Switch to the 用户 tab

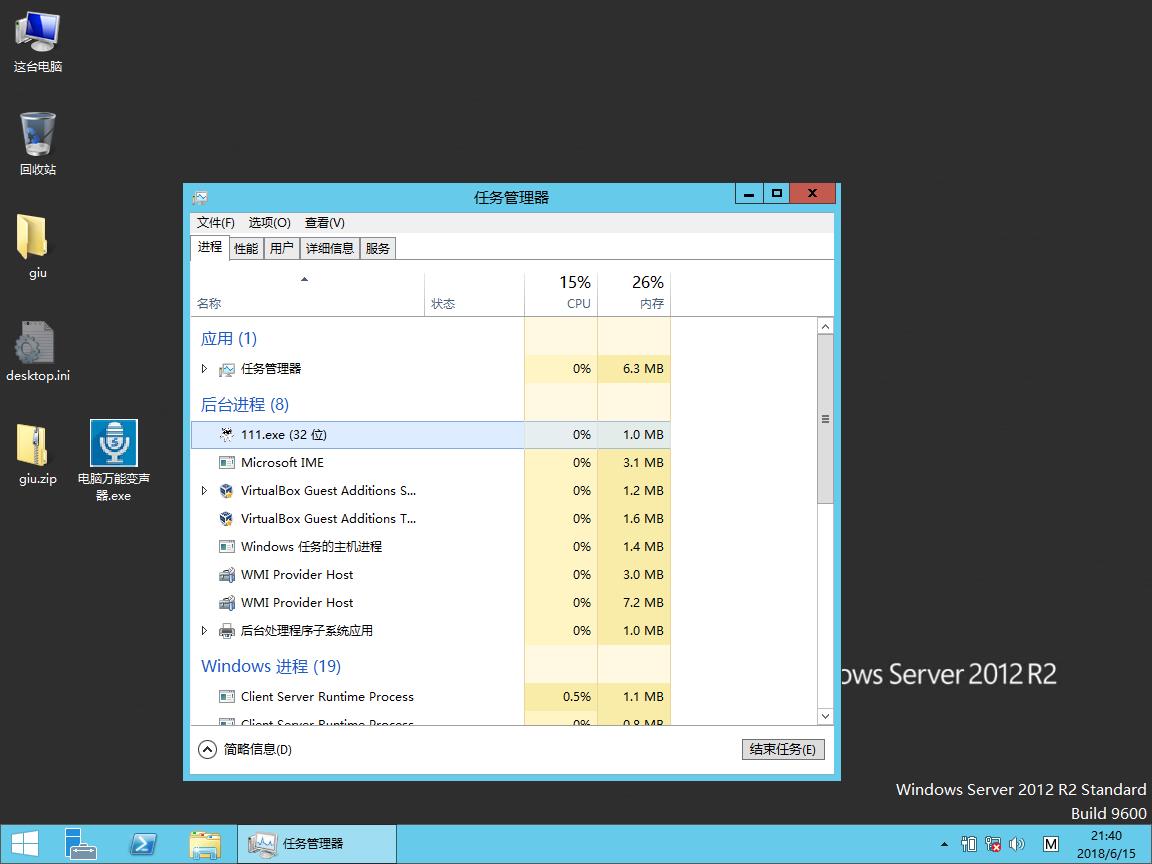281,248
